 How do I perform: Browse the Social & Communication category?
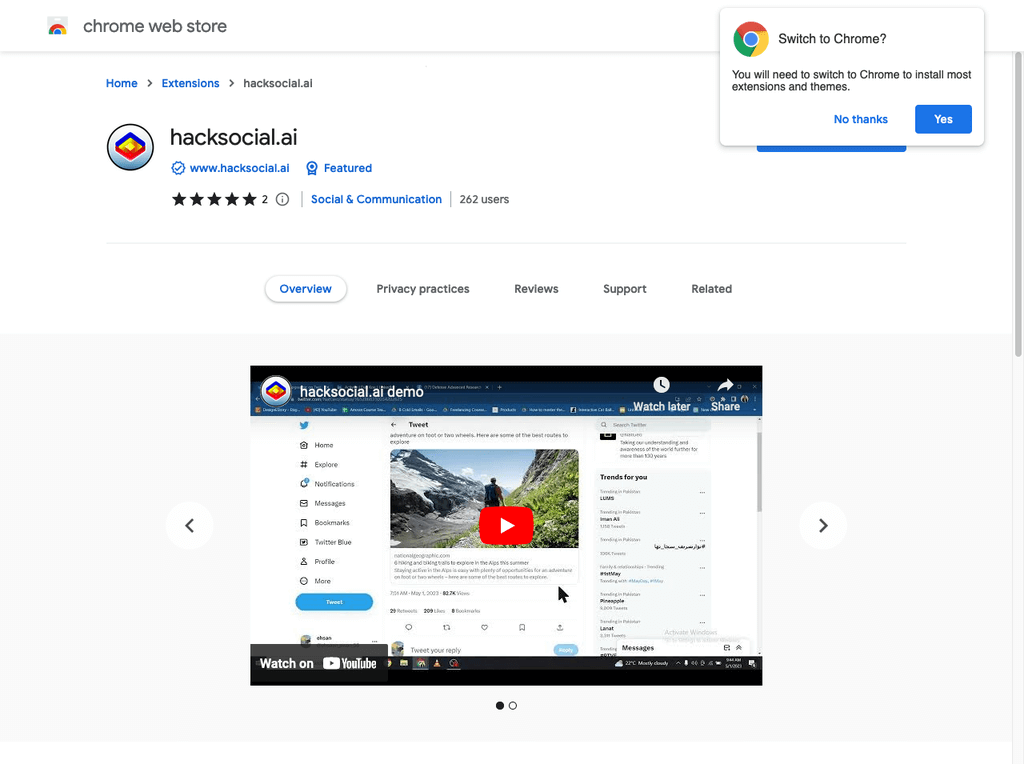tap(376, 199)
